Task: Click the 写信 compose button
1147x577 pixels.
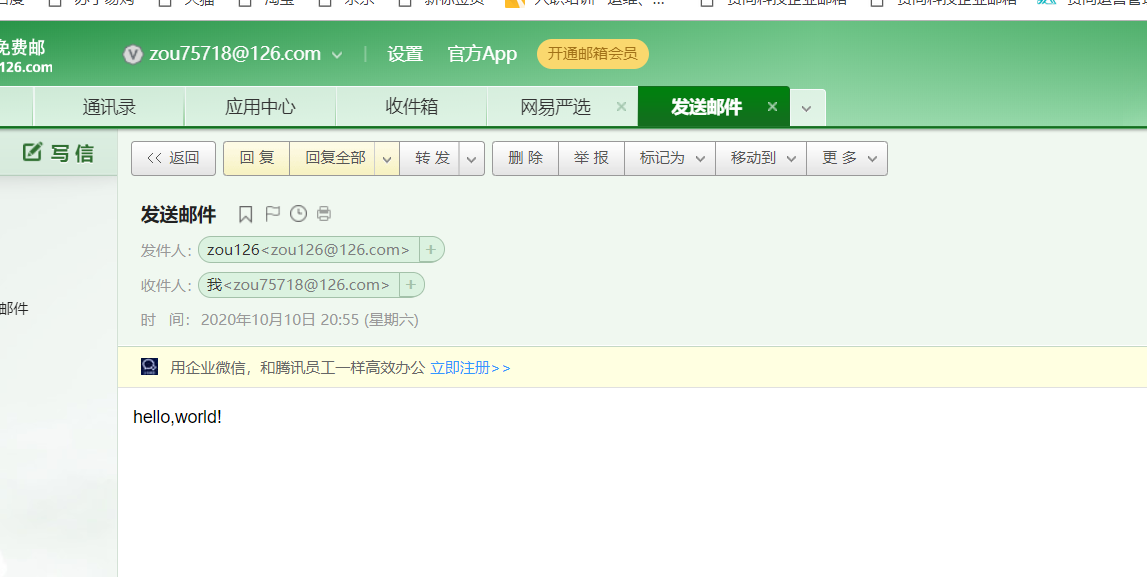Action: [x=59, y=153]
